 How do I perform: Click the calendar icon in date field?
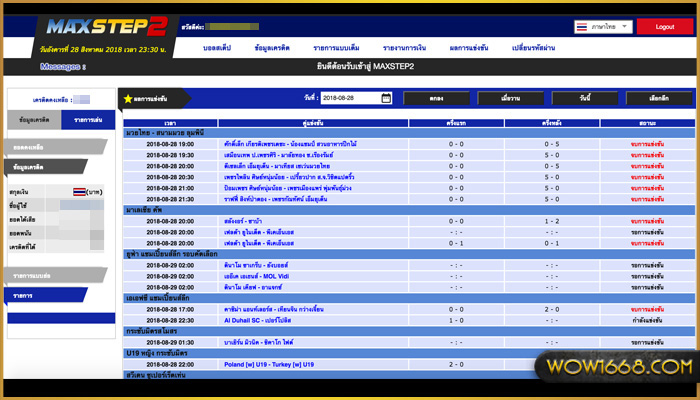coord(386,98)
